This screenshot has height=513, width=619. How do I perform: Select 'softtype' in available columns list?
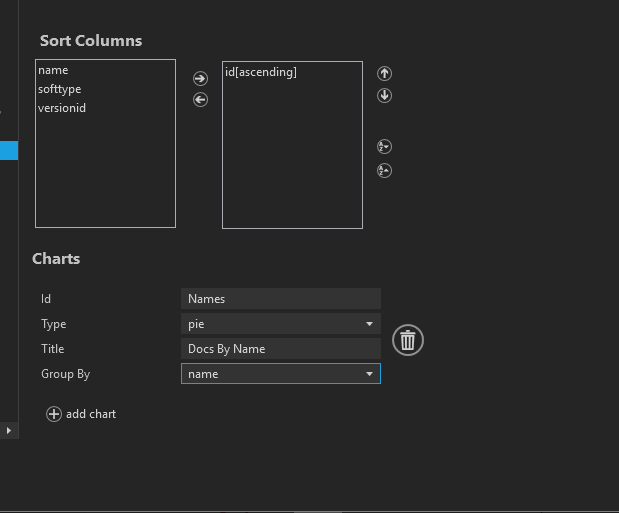point(105,89)
